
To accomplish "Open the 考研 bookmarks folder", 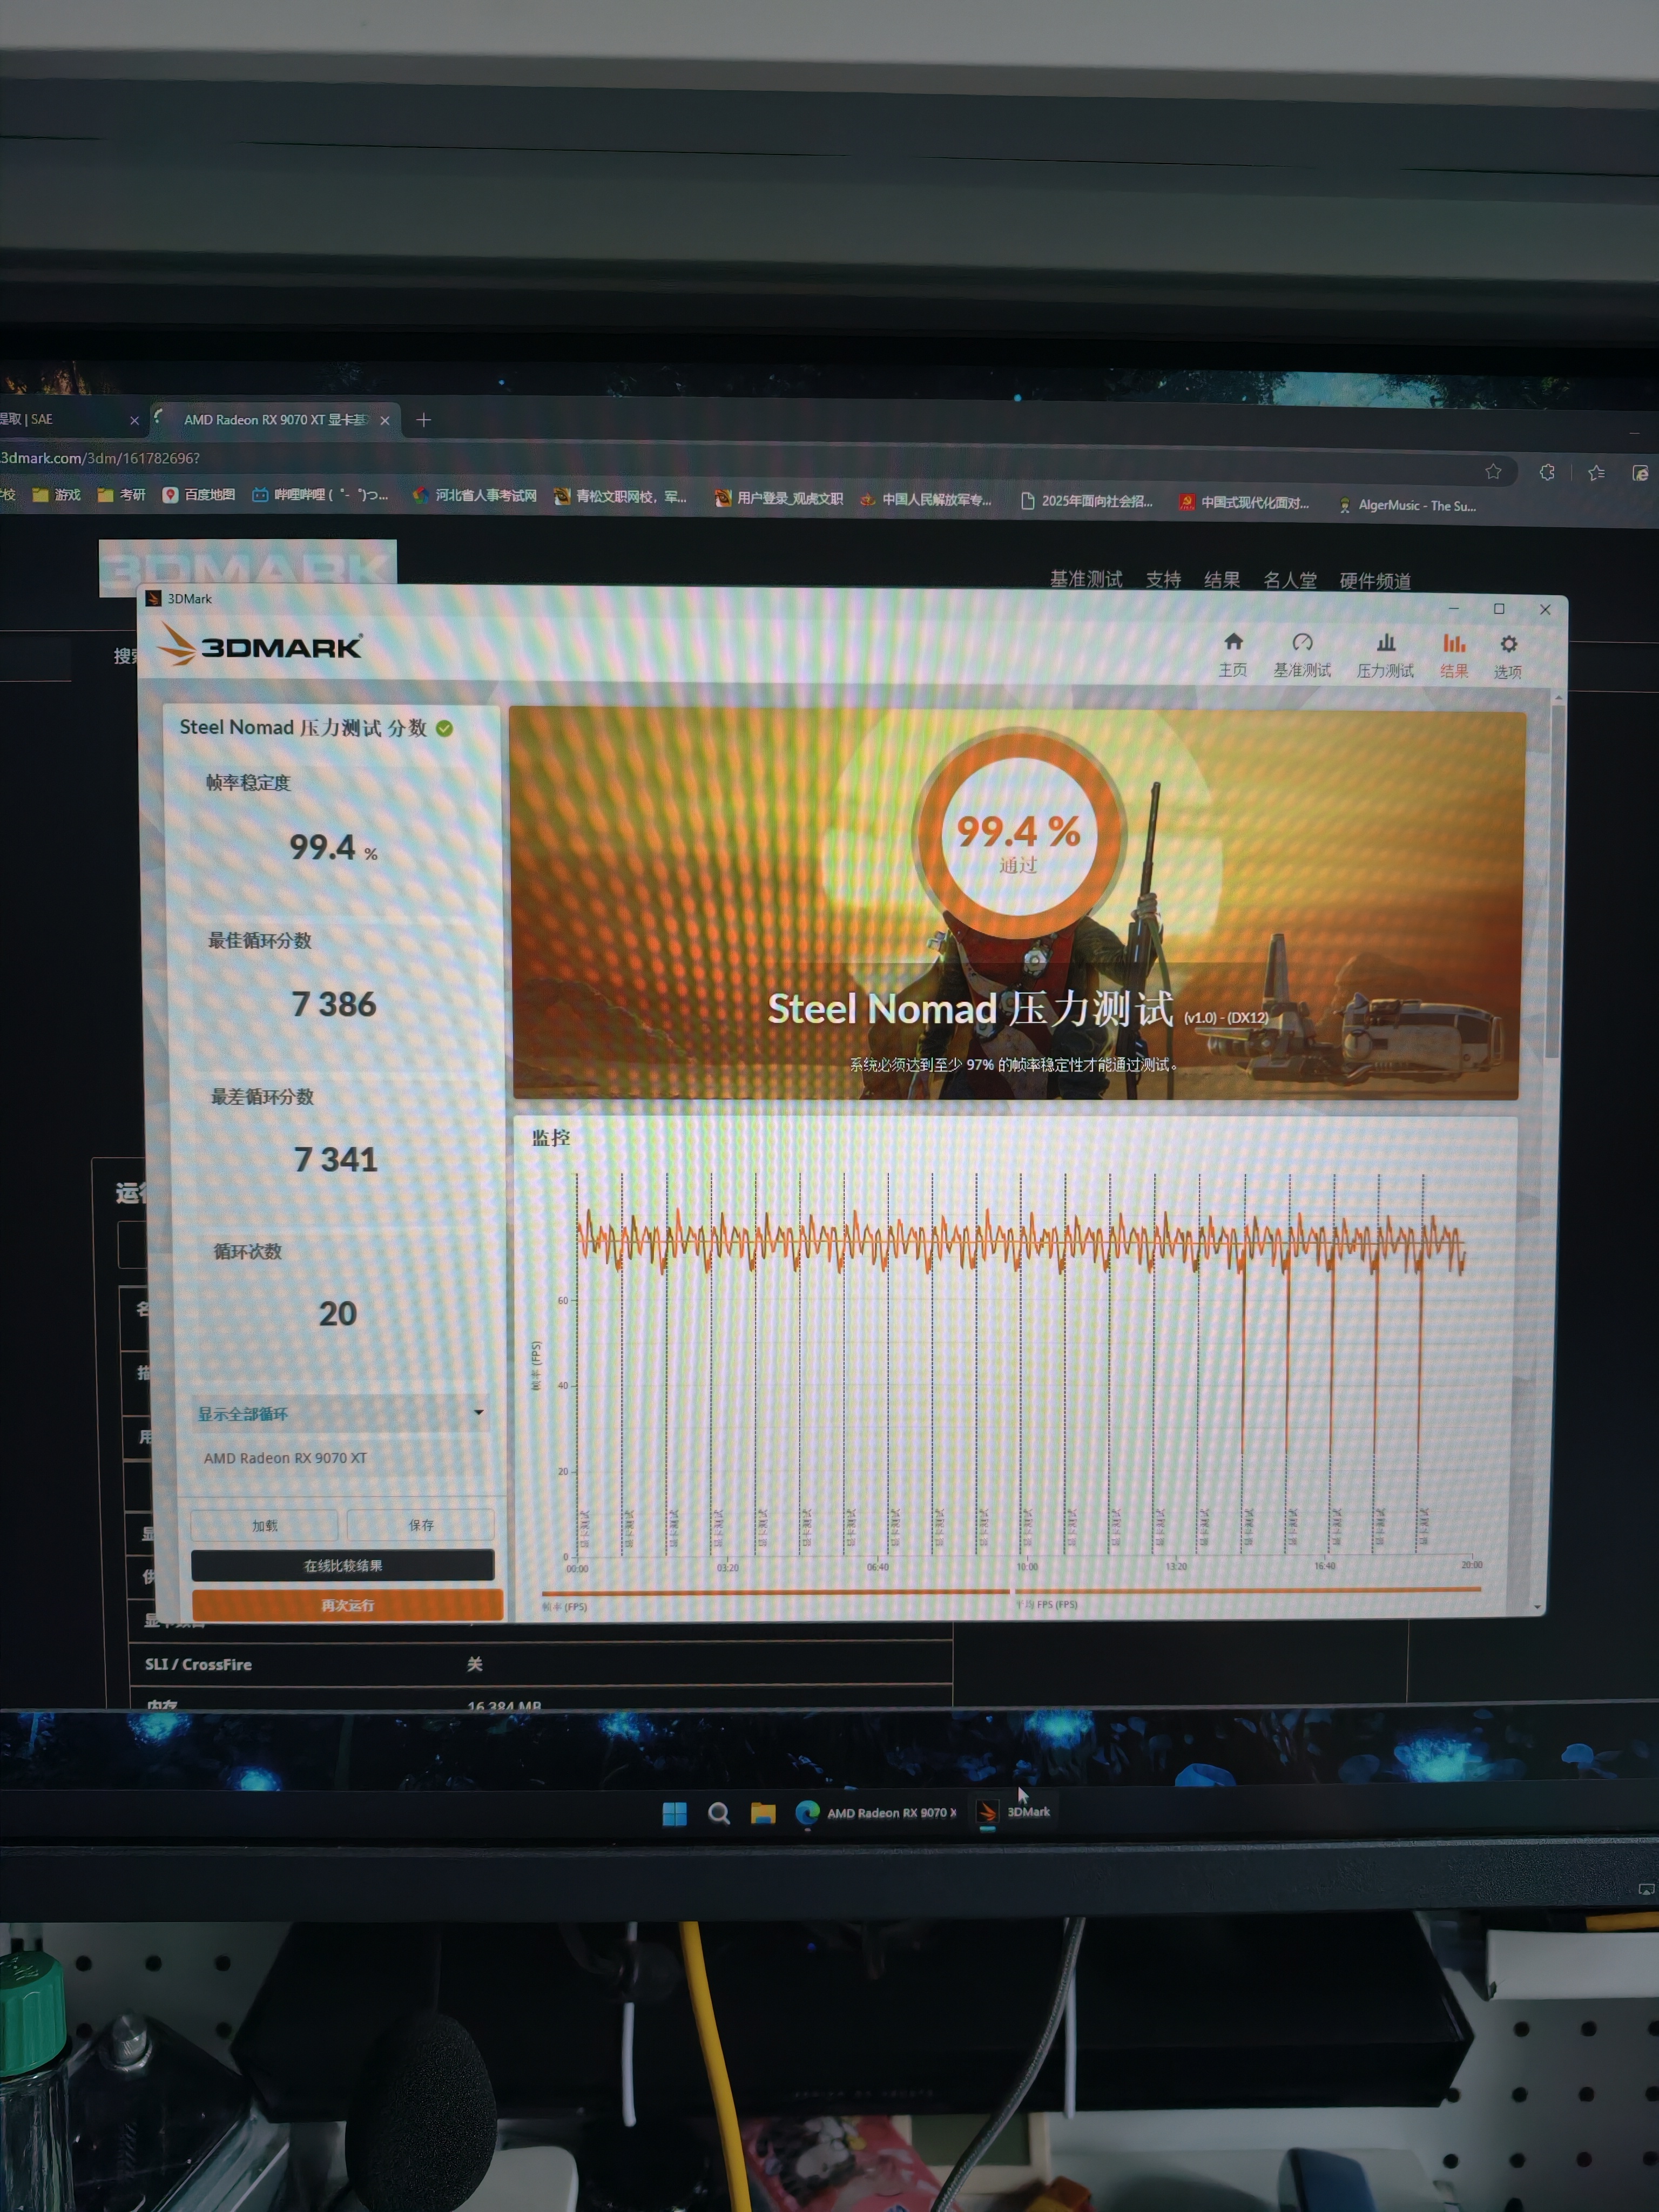I will 121,495.
